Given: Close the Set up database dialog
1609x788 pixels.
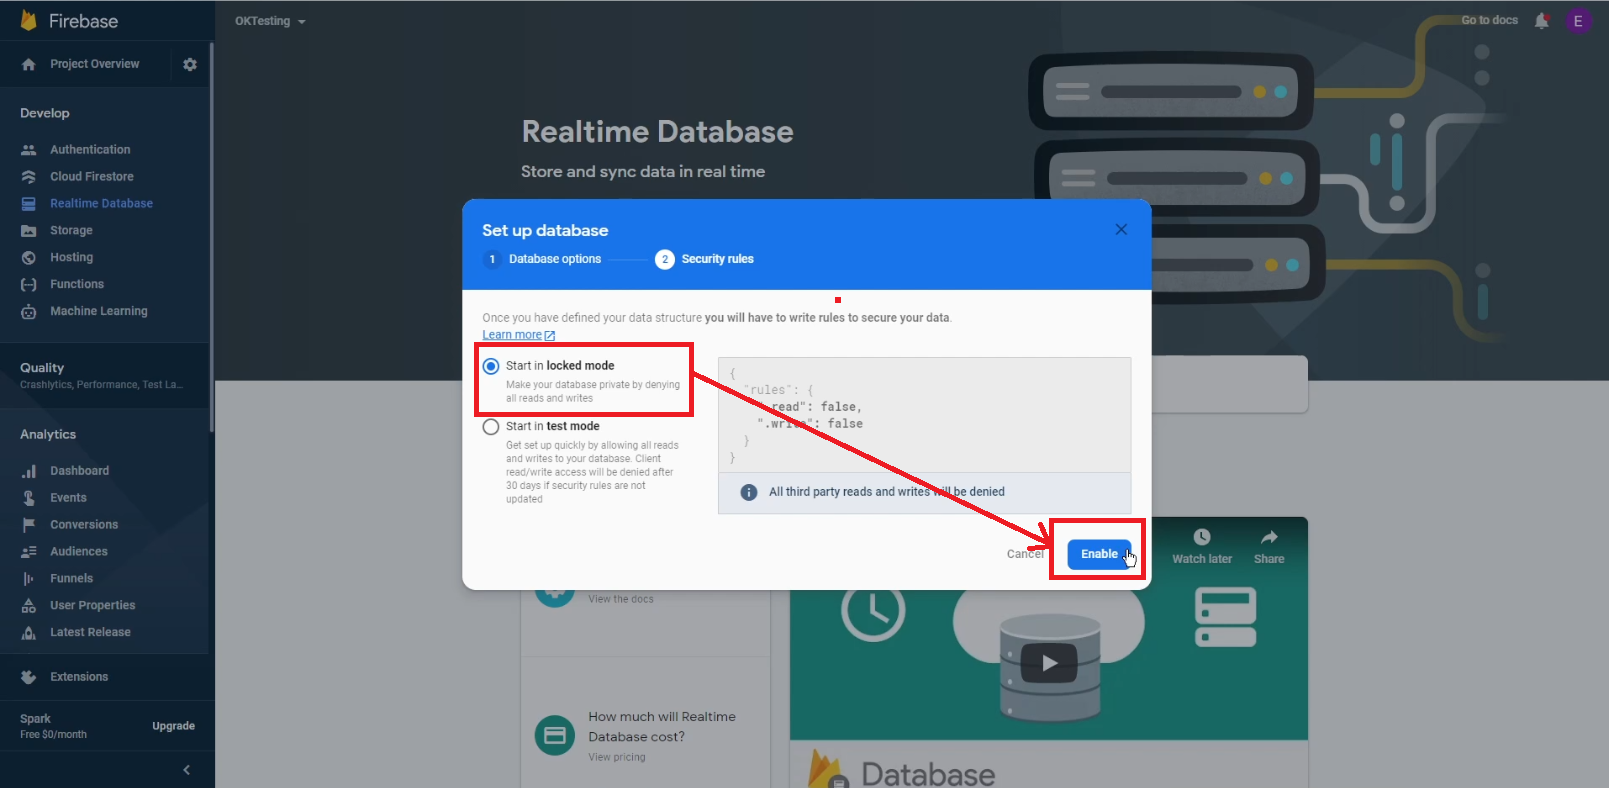Looking at the screenshot, I should click(1121, 230).
